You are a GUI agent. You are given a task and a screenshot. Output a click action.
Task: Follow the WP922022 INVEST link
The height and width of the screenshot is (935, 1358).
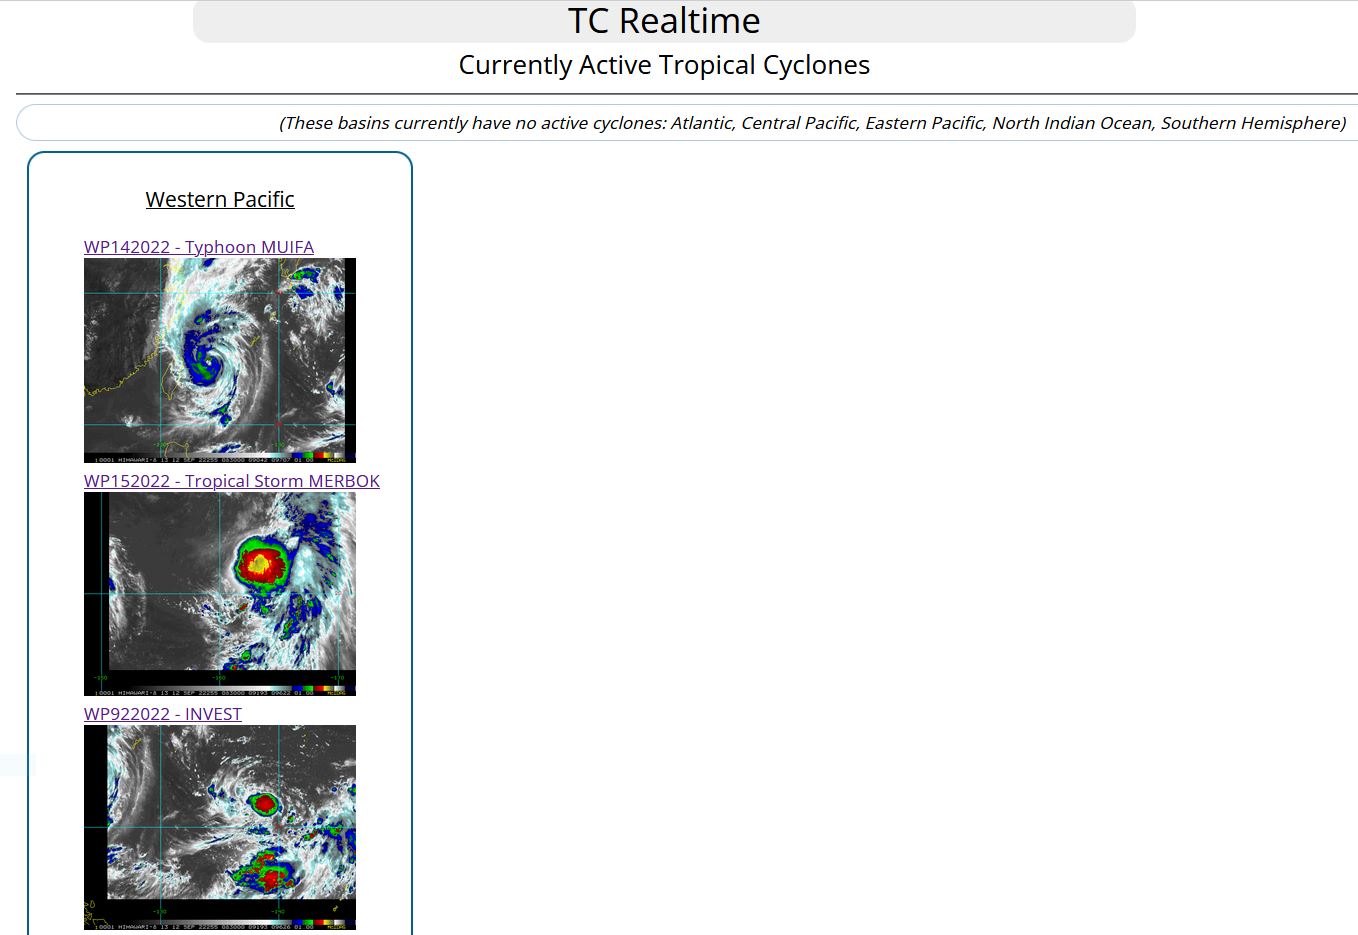162,714
